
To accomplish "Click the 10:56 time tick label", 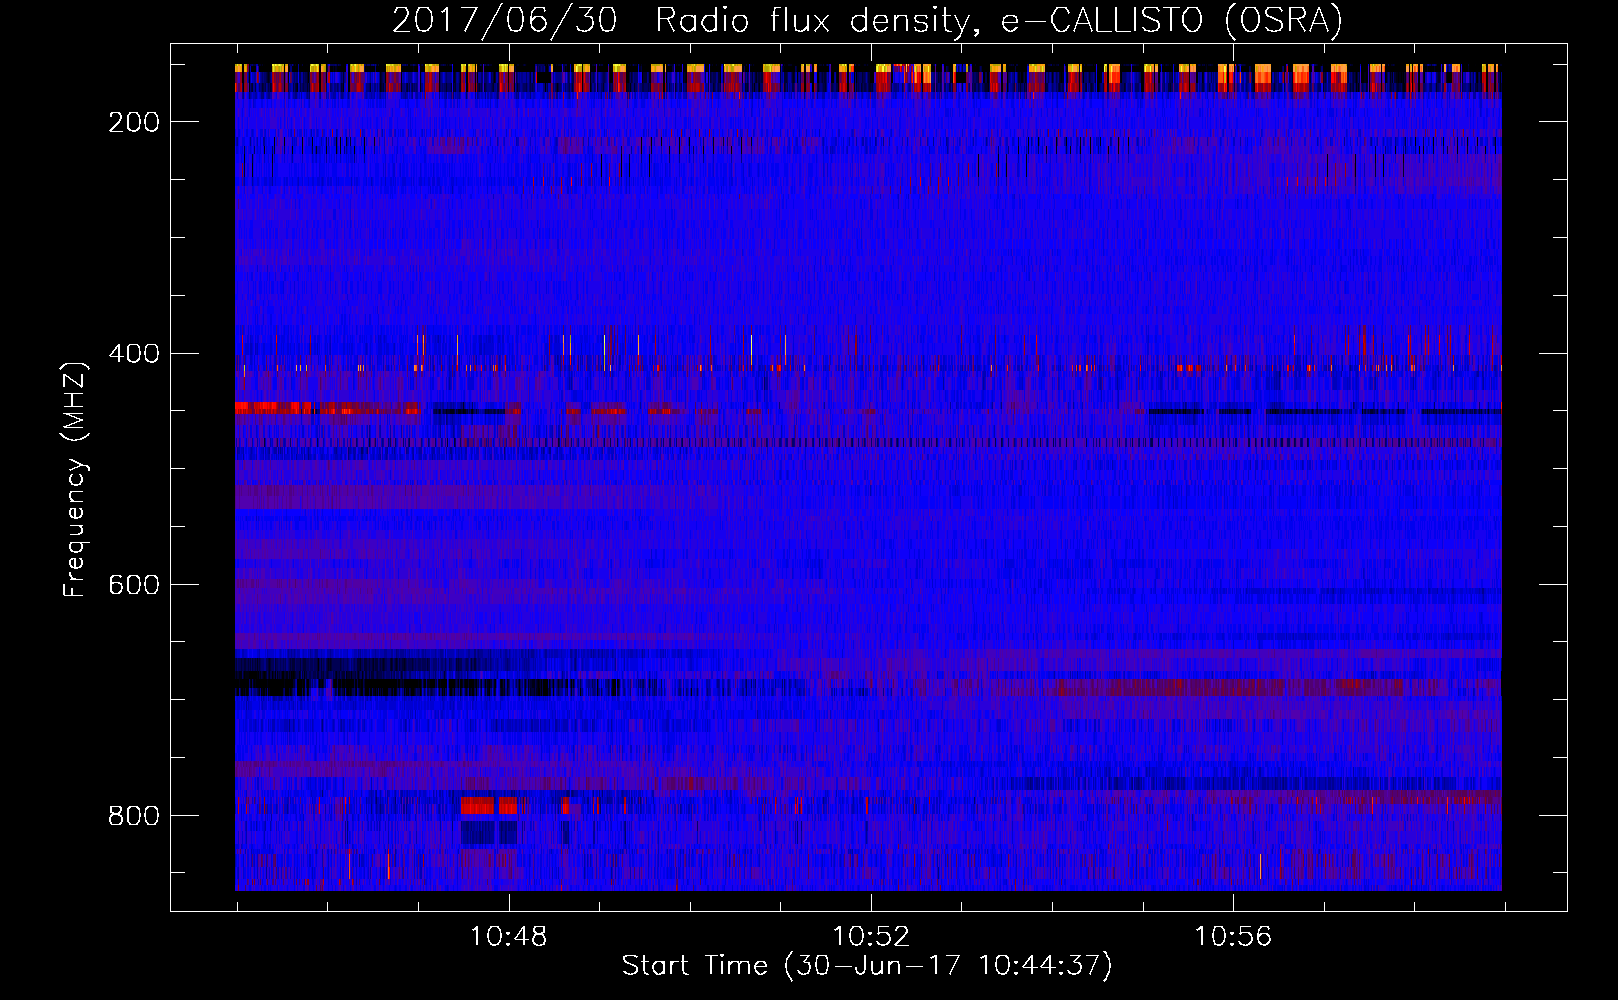I will [x=1233, y=937].
